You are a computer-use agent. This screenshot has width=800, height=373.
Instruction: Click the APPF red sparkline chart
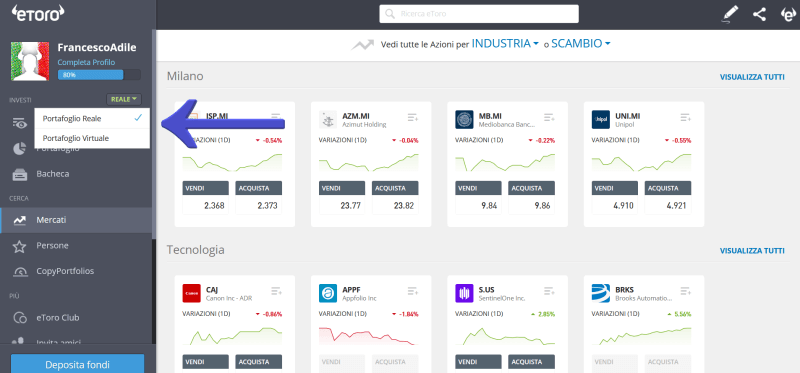coord(368,336)
